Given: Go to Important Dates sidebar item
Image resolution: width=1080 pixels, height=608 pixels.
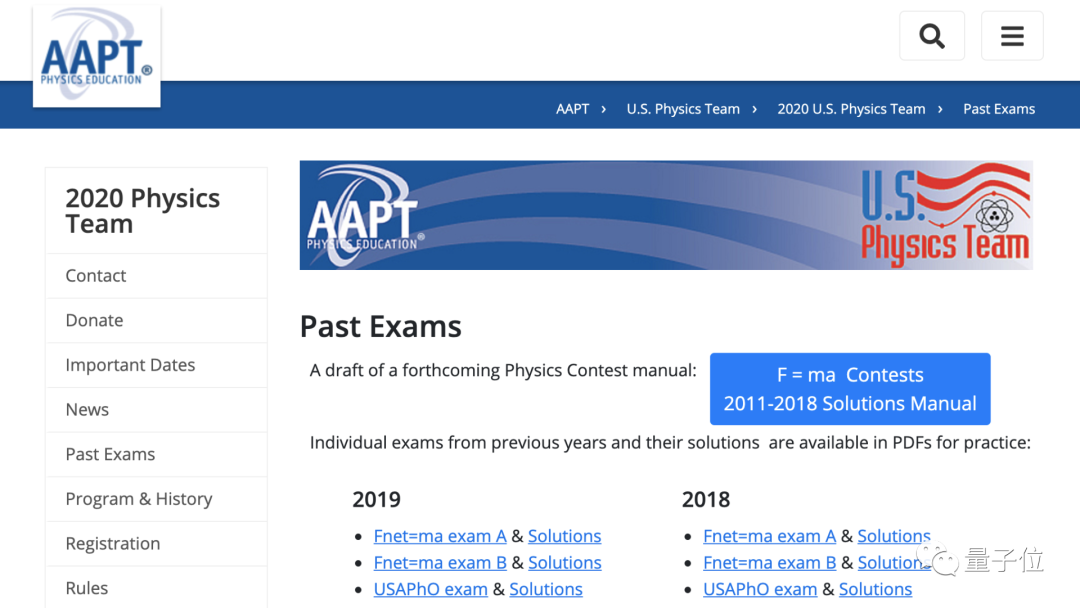Looking at the screenshot, I should coord(130,365).
